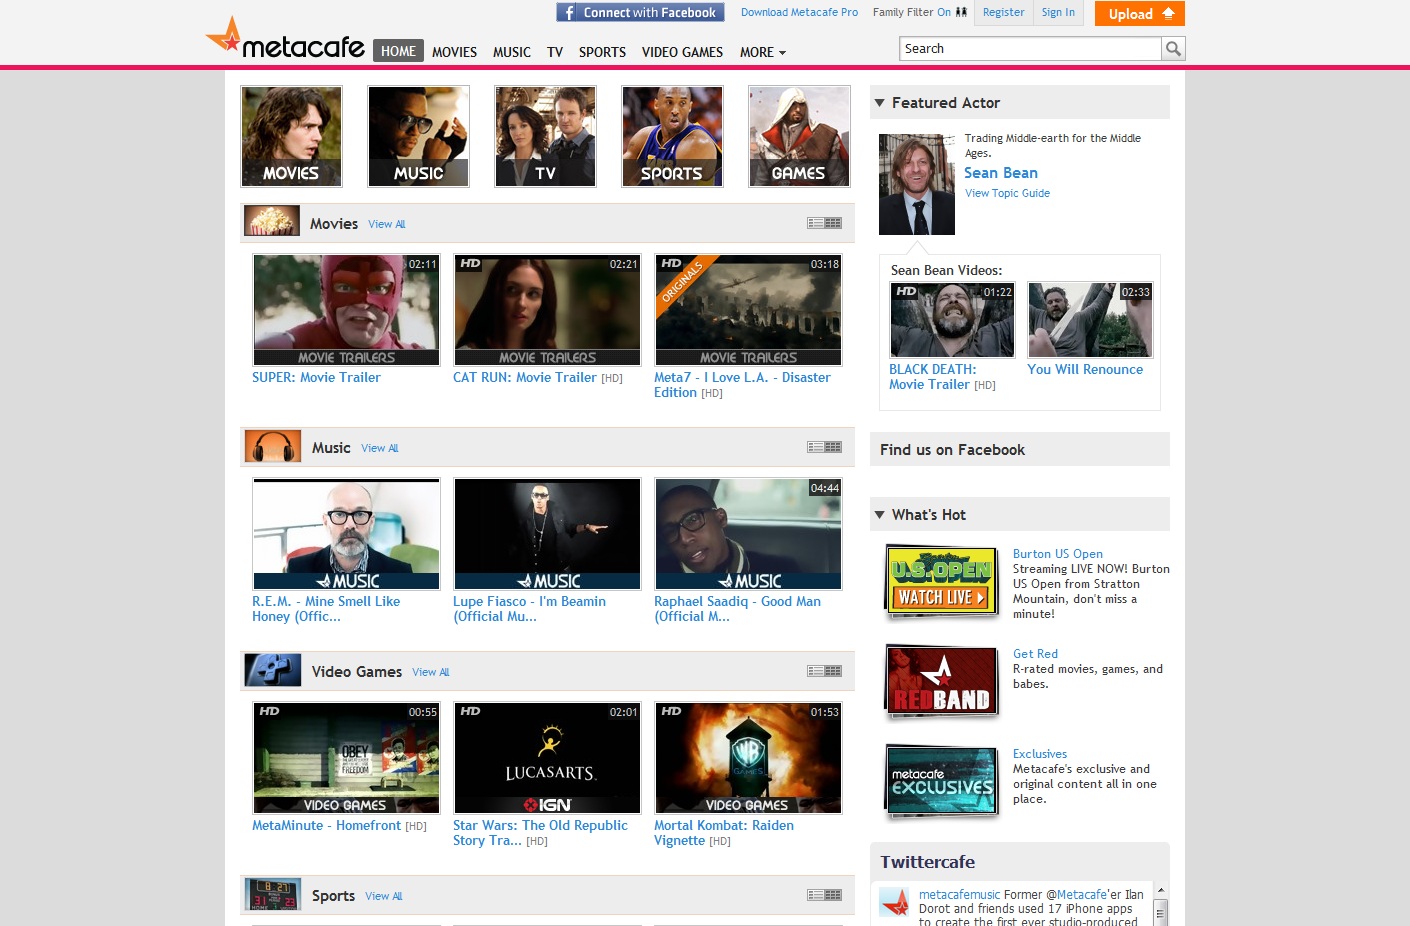Click the orange Upload button
The width and height of the screenshot is (1410, 926).
[x=1139, y=14]
